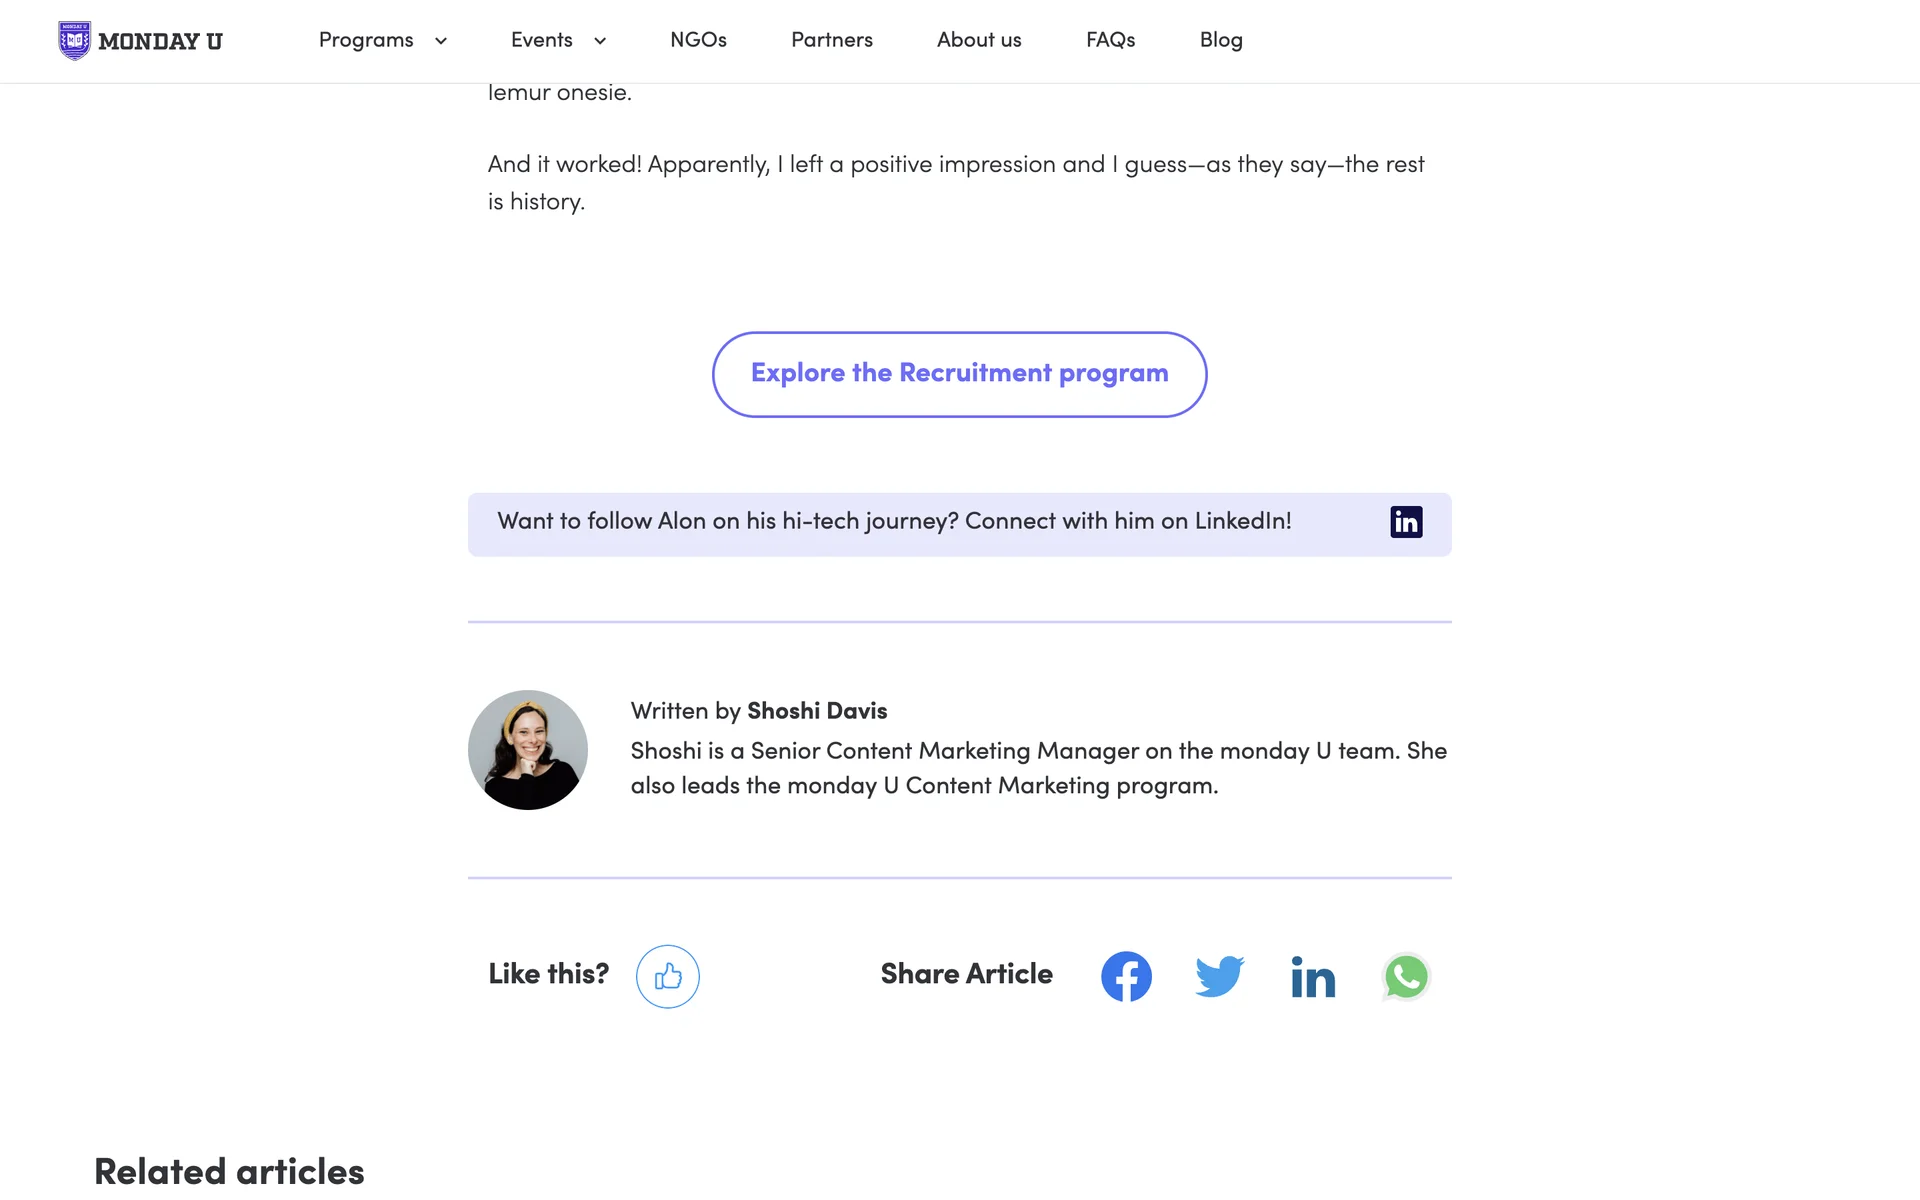Visit the Blog section
Screen dimensions: 1920x1200
point(1221,40)
